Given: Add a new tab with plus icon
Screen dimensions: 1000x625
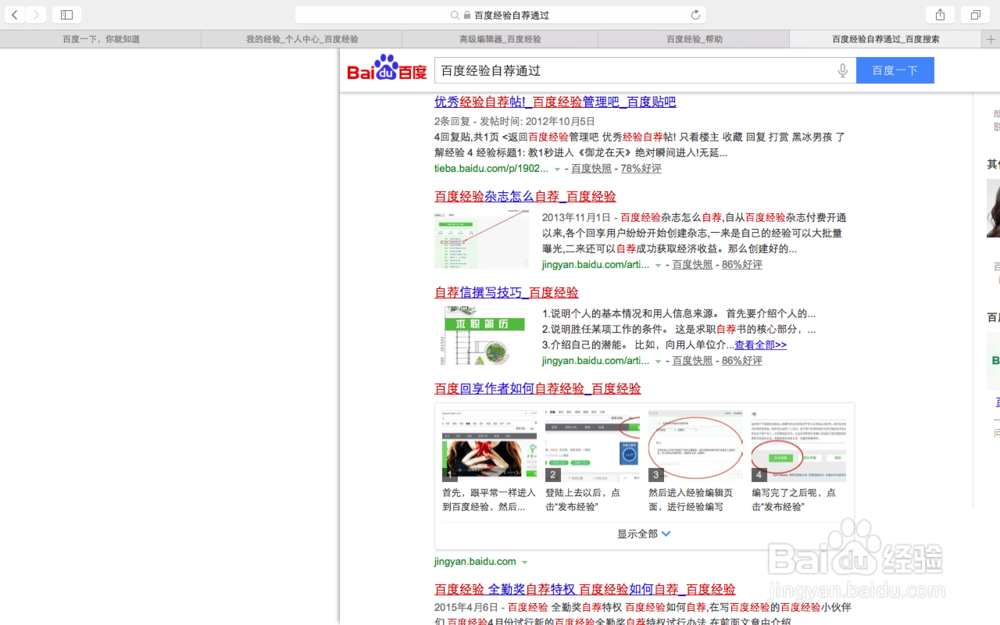Looking at the screenshot, I should [990, 39].
